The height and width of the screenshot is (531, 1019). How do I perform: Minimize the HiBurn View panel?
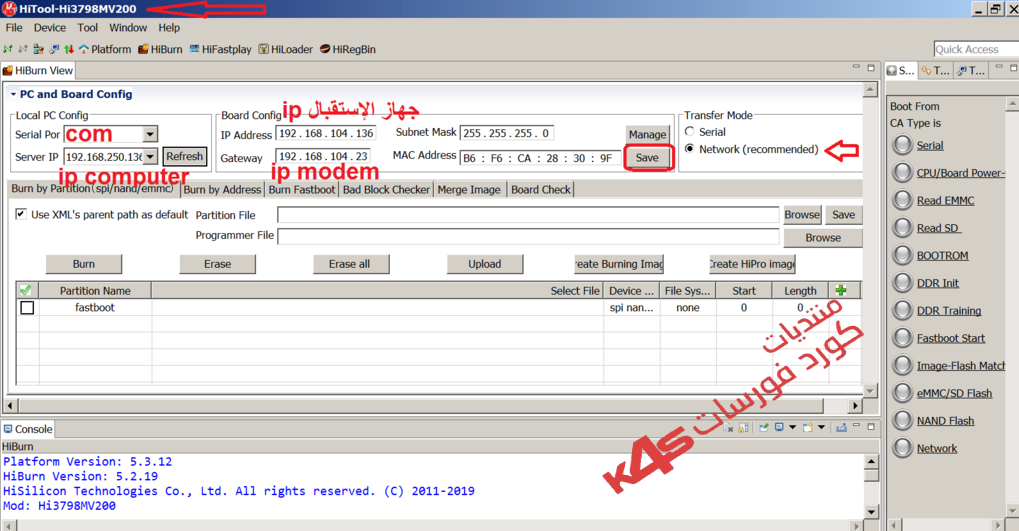click(857, 67)
